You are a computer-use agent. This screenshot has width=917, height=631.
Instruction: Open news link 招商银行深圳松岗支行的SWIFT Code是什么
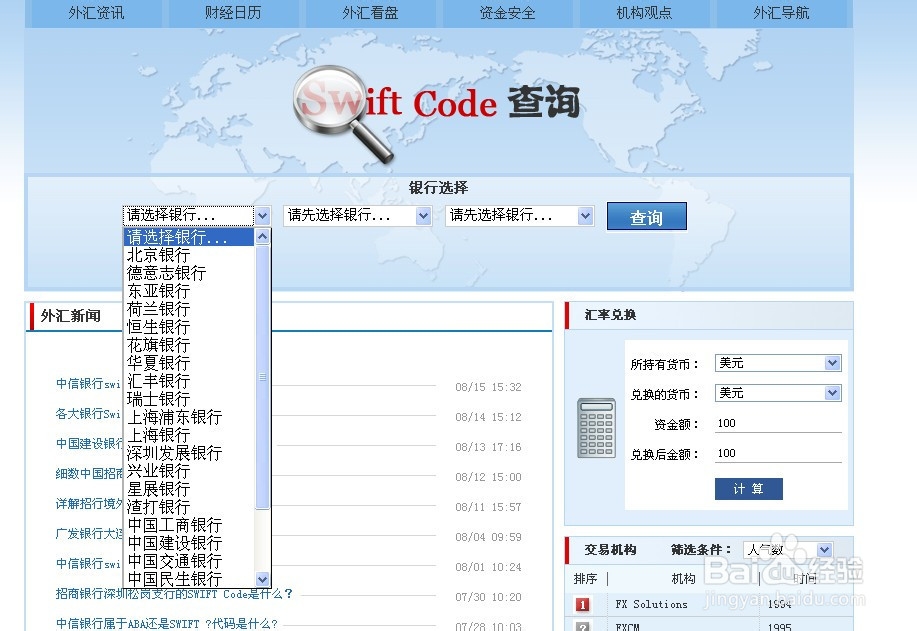174,594
